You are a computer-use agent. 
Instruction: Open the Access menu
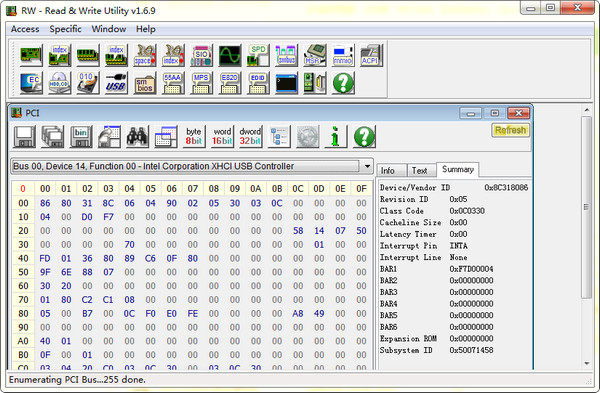25,29
